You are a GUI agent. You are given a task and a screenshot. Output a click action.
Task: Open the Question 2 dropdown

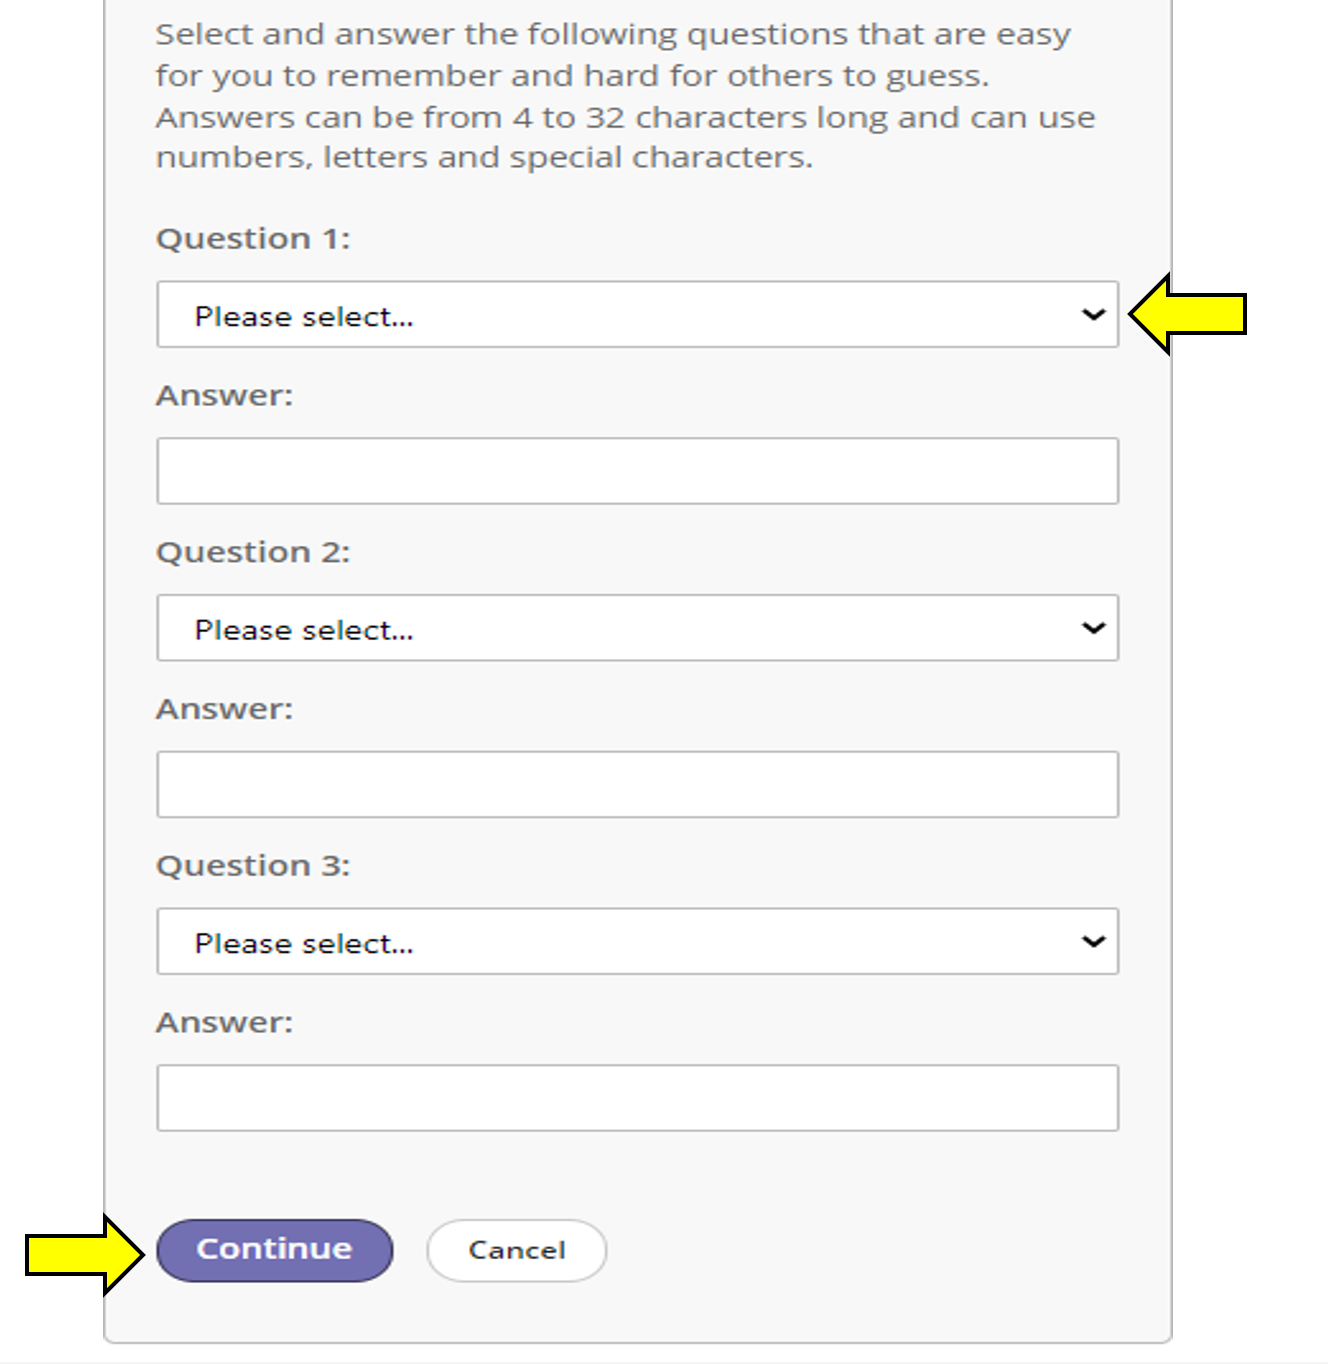click(x=636, y=629)
